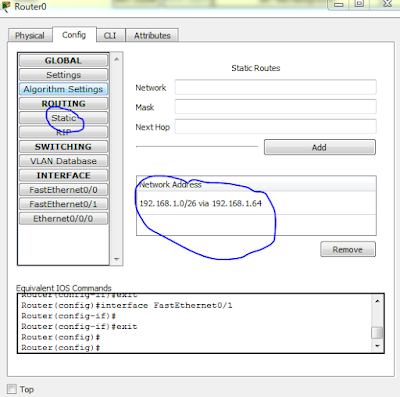Image resolution: width=400 pixels, height=397 pixels.
Task: Click IOS commands scroll down arrow
Action: click(x=377, y=346)
